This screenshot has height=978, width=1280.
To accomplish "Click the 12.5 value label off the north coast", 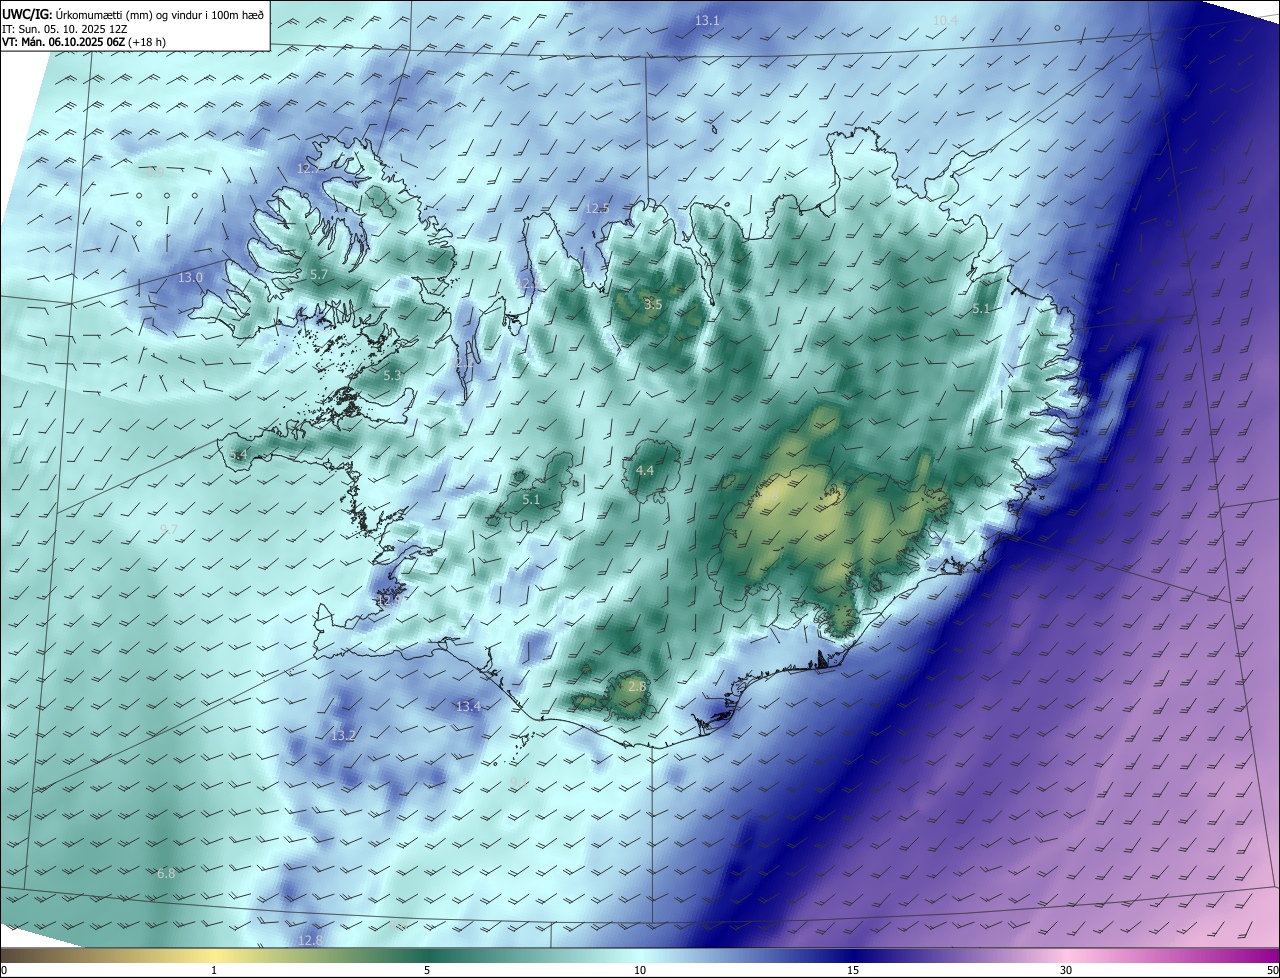I will pos(597,208).
